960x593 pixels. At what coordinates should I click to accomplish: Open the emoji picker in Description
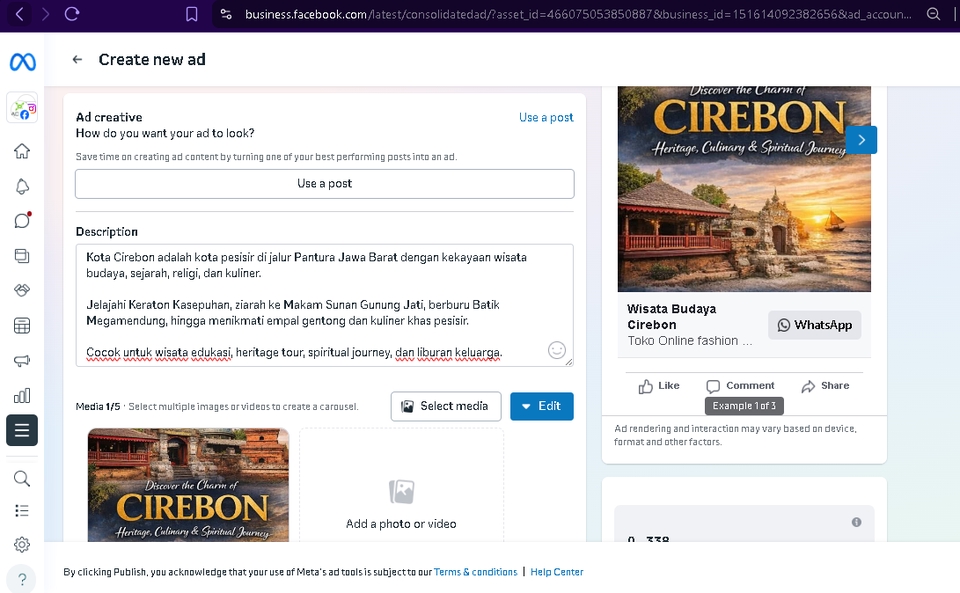coord(557,350)
